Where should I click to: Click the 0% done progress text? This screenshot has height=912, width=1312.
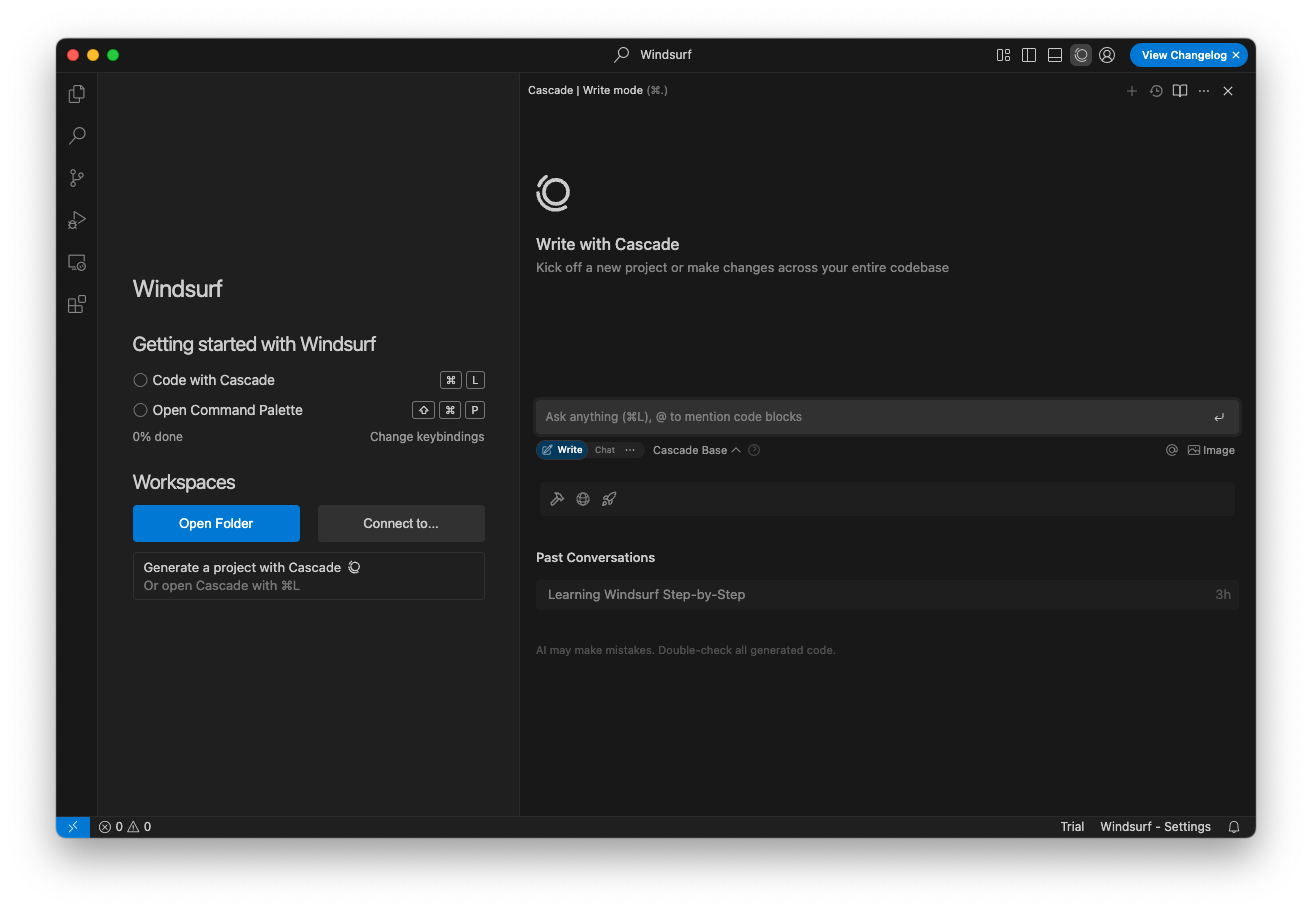pyautogui.click(x=158, y=437)
